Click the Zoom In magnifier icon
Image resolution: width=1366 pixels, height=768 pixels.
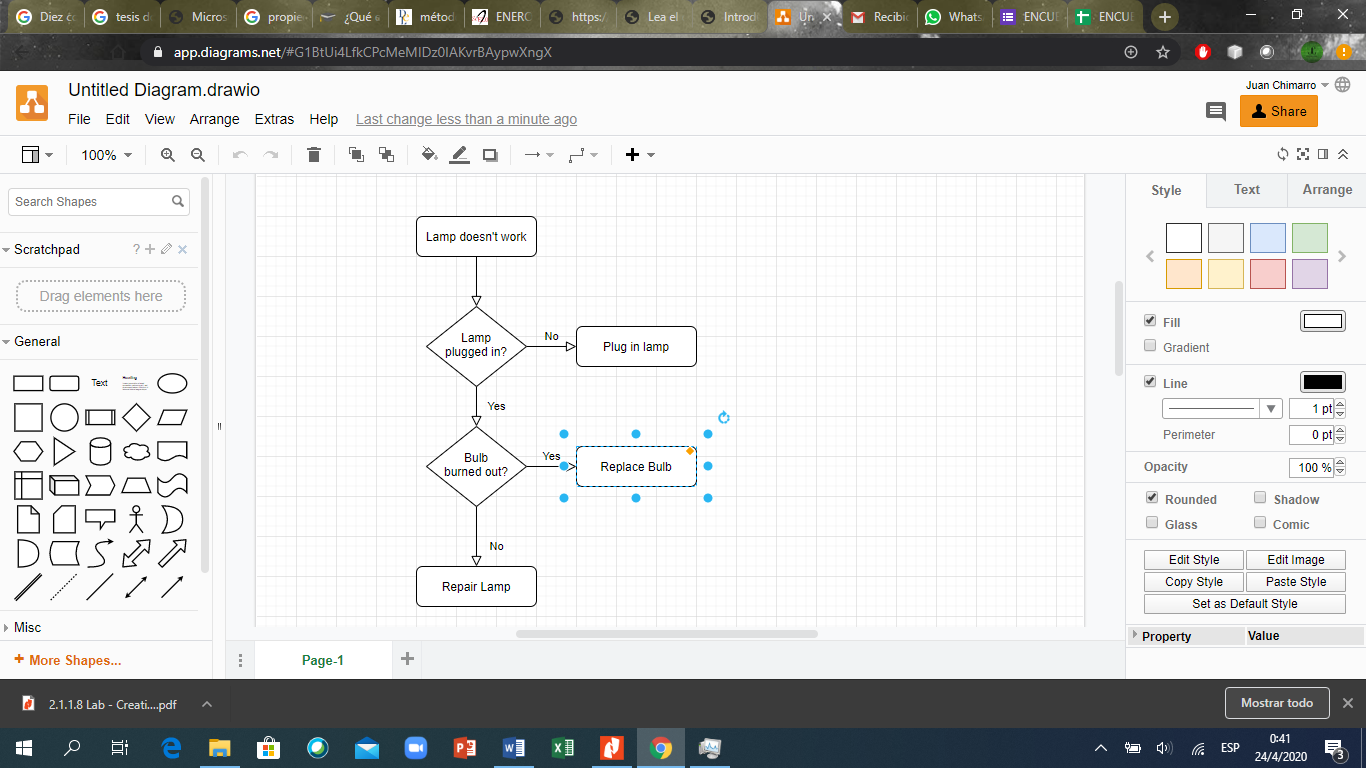coord(168,155)
